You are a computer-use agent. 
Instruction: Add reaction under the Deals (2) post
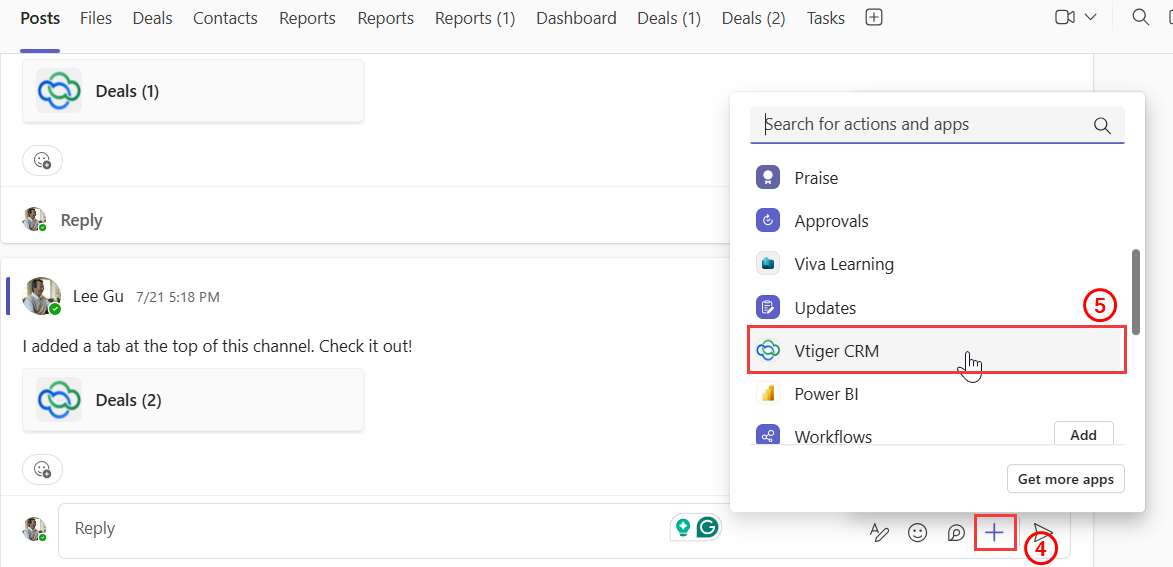[x=43, y=470]
